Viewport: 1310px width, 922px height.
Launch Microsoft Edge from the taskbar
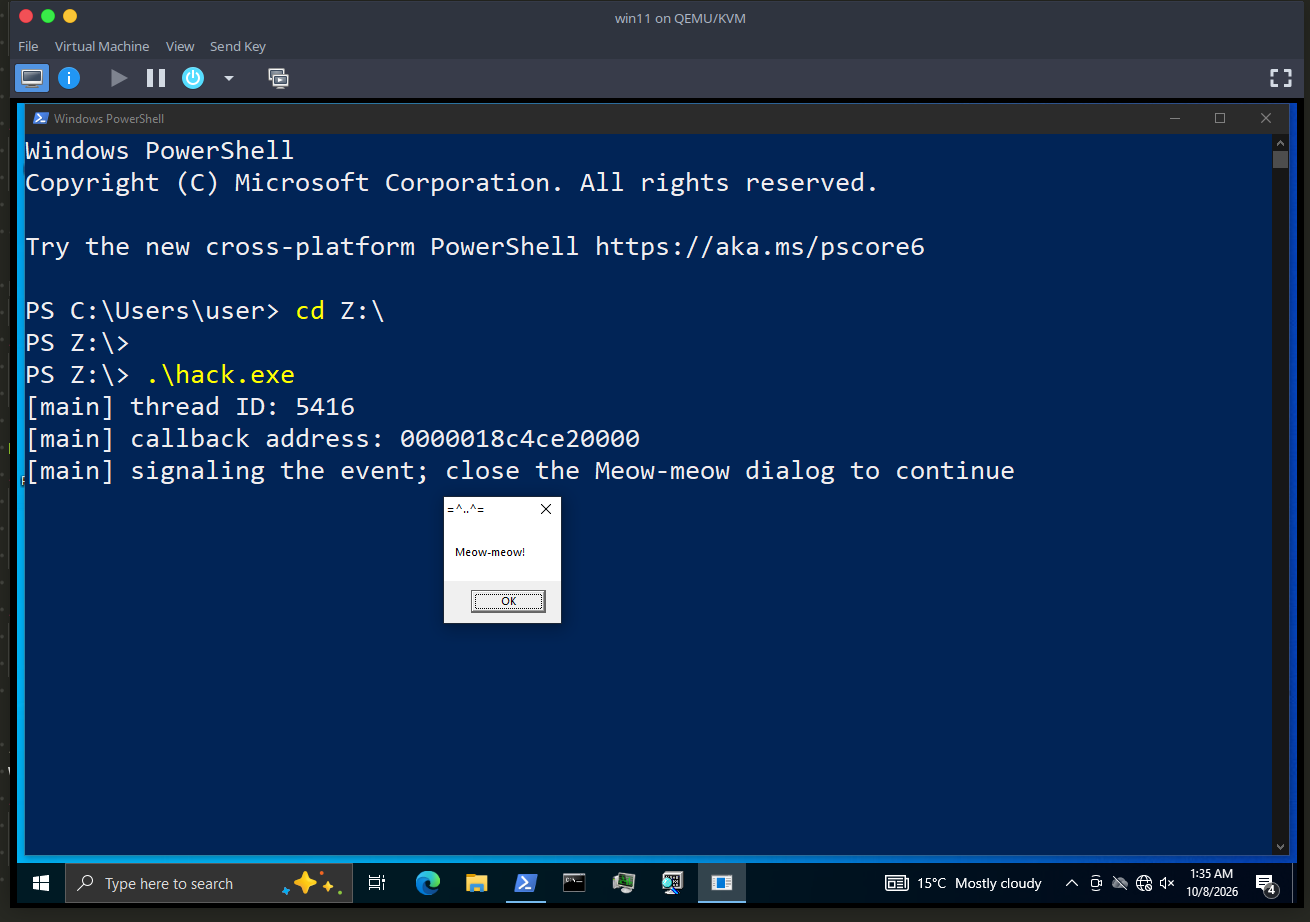click(x=428, y=883)
